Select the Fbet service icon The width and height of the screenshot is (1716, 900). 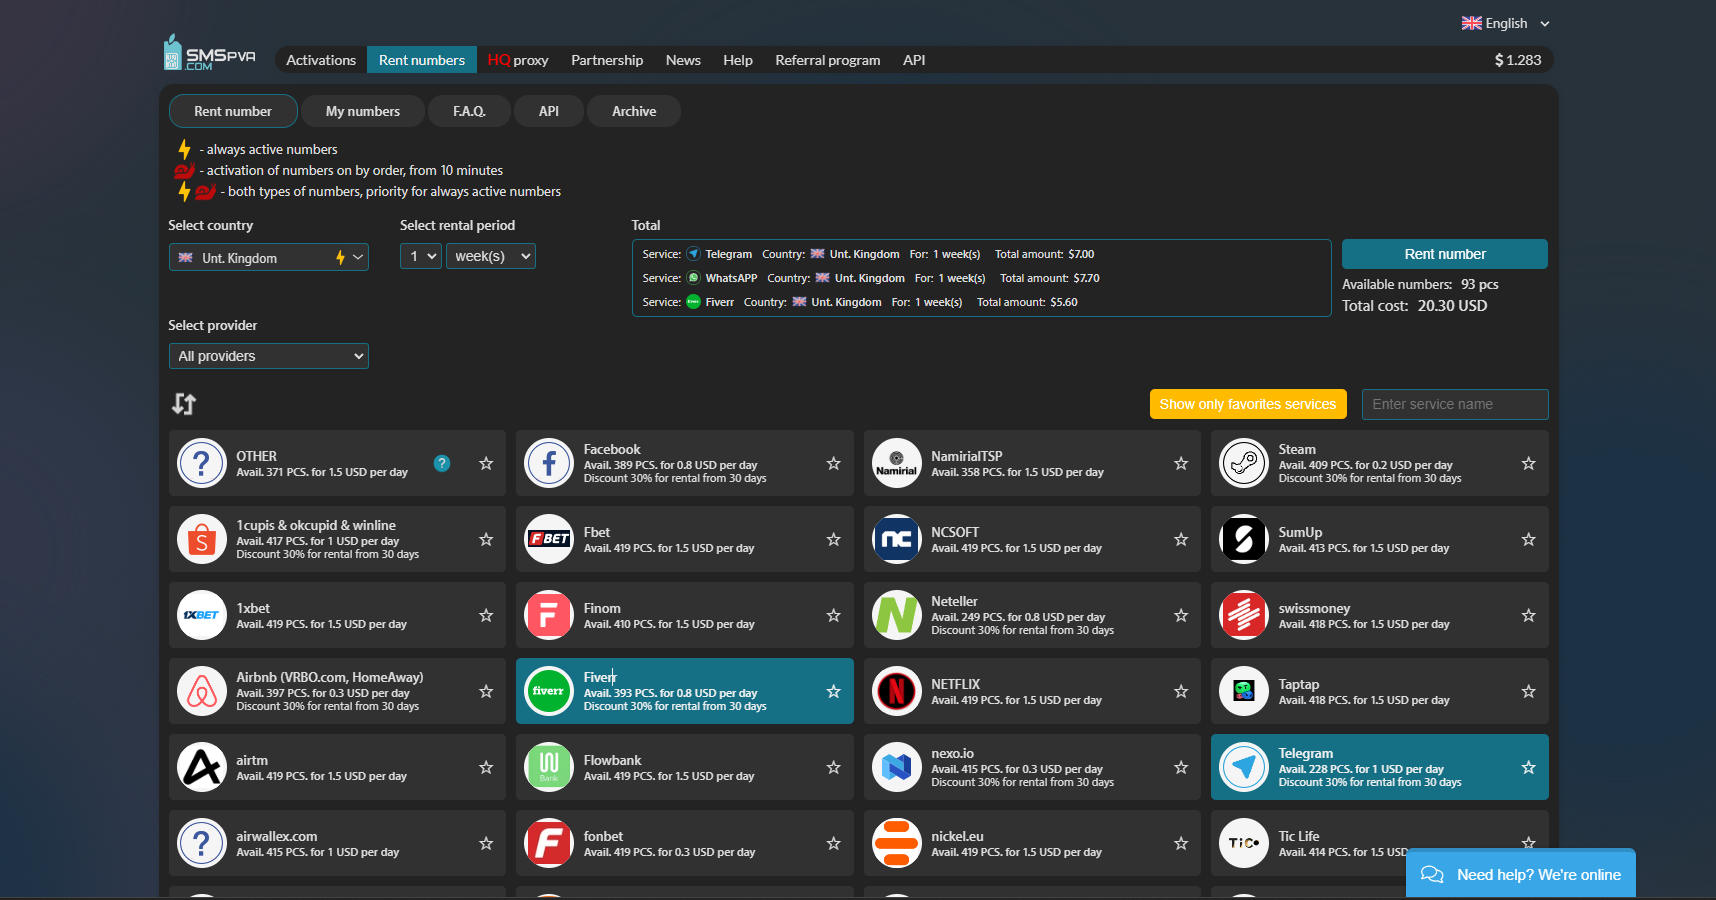point(549,539)
